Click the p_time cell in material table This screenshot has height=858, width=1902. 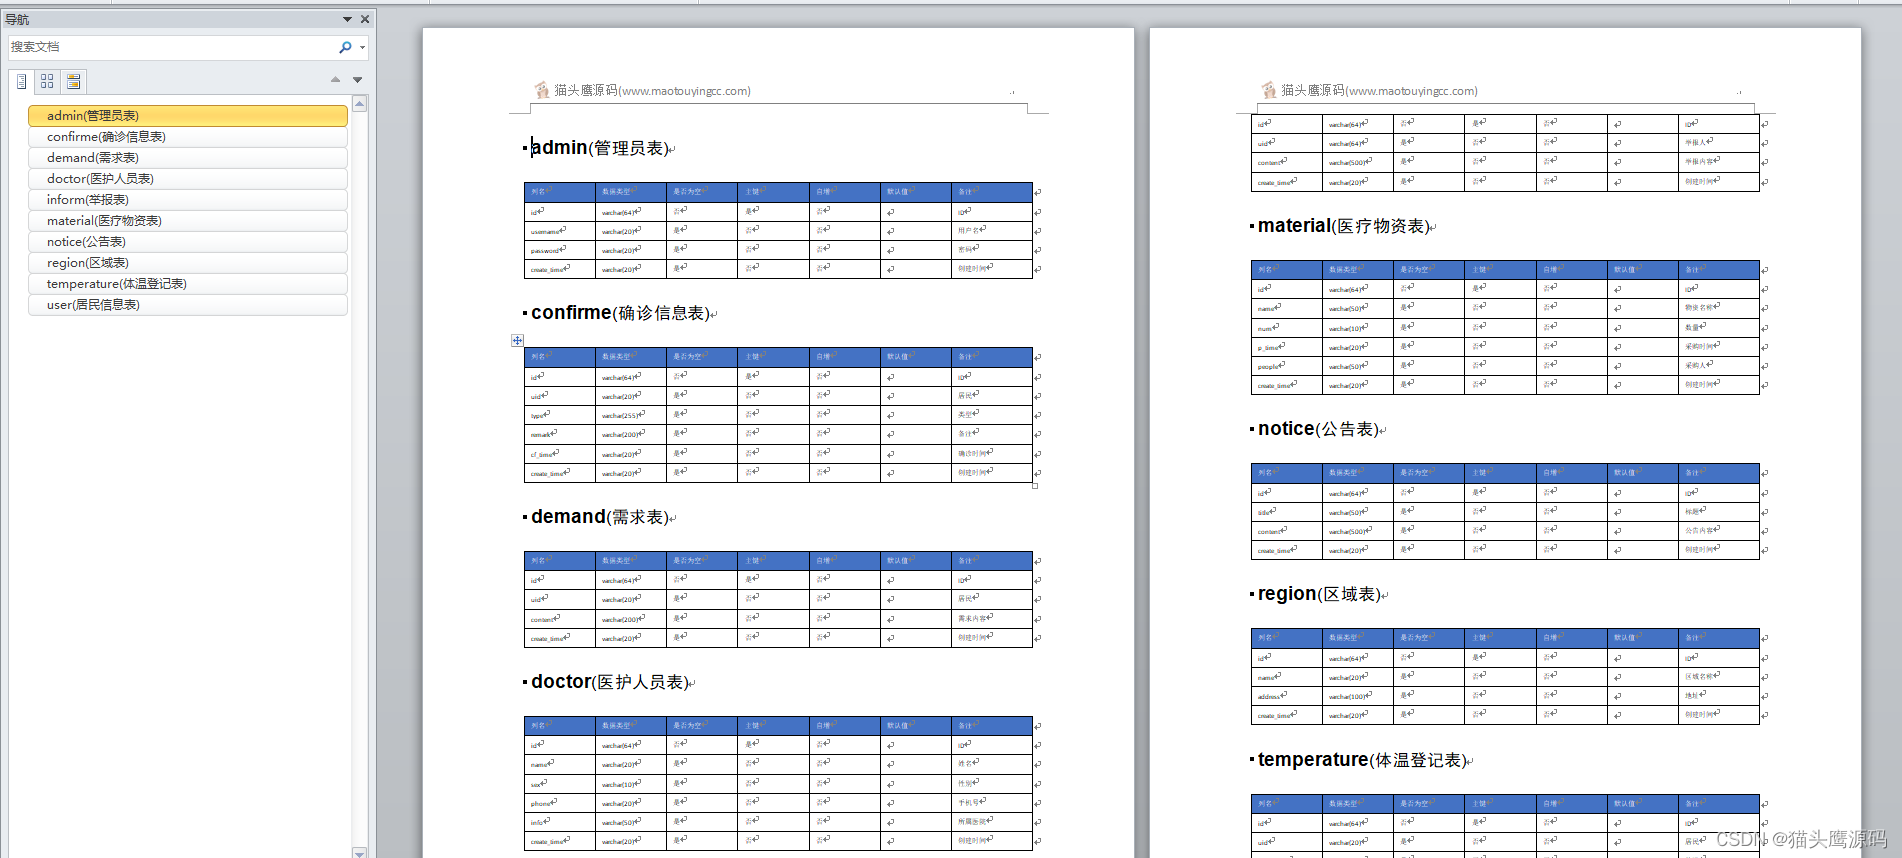coord(1287,347)
